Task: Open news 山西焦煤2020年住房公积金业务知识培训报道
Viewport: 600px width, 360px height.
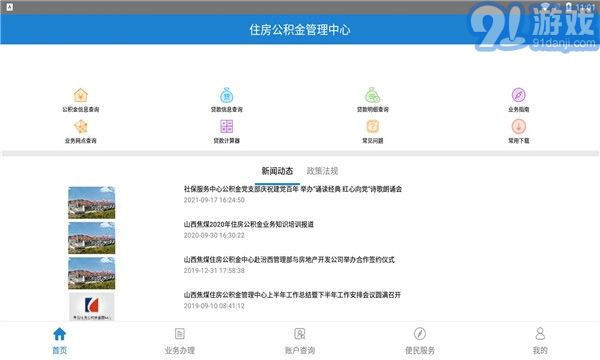Action: click(x=249, y=225)
